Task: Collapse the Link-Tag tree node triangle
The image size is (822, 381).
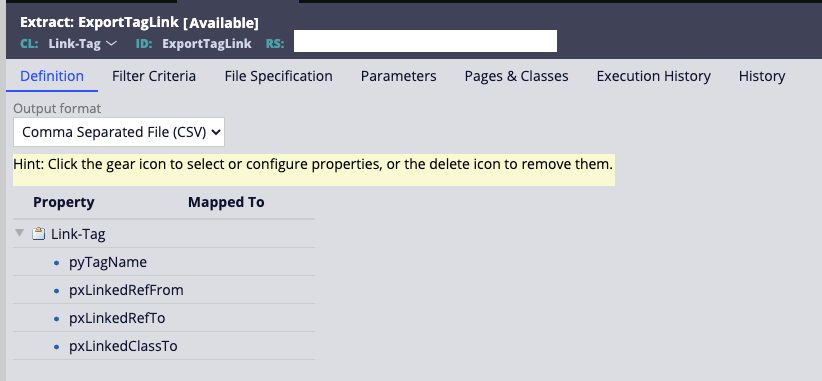Action: (19, 233)
